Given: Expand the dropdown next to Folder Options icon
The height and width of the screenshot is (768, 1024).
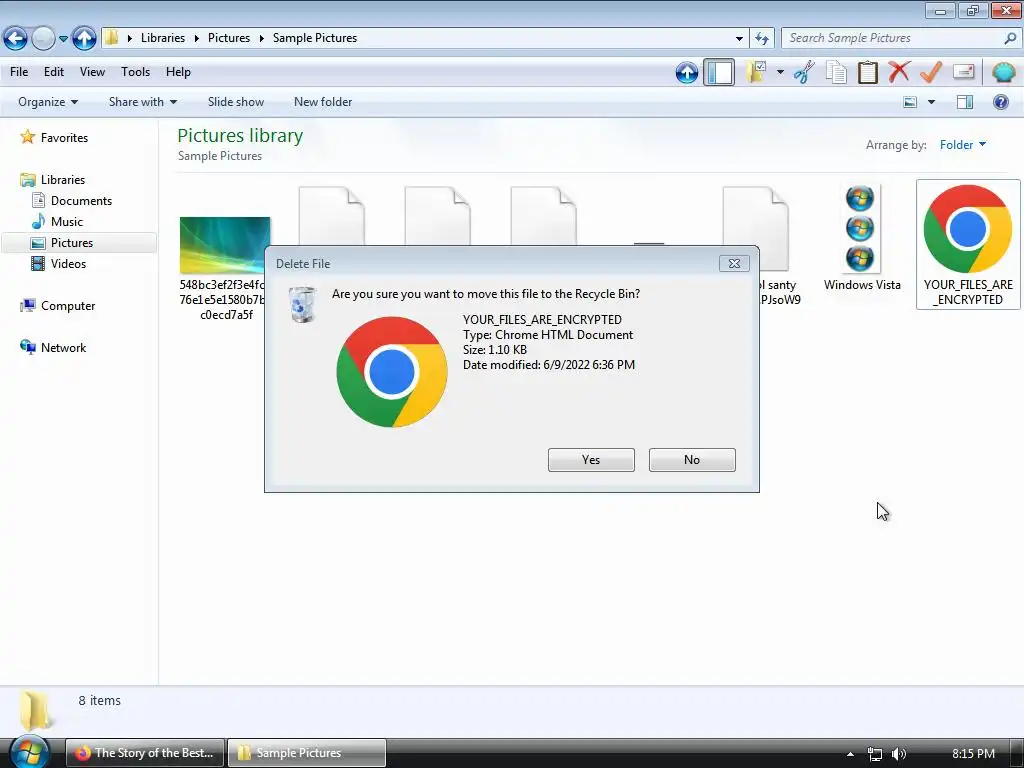Looking at the screenshot, I should [x=780, y=72].
